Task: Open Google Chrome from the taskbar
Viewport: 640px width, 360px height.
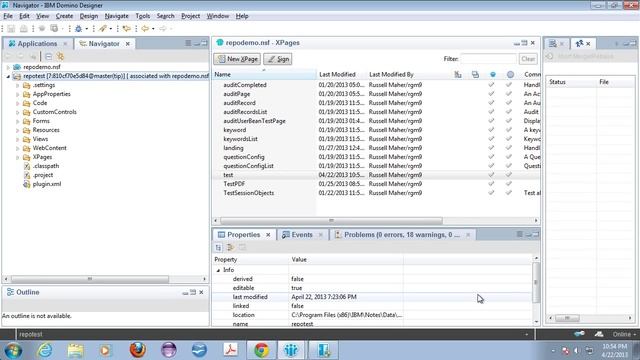Action: [x=261, y=350]
